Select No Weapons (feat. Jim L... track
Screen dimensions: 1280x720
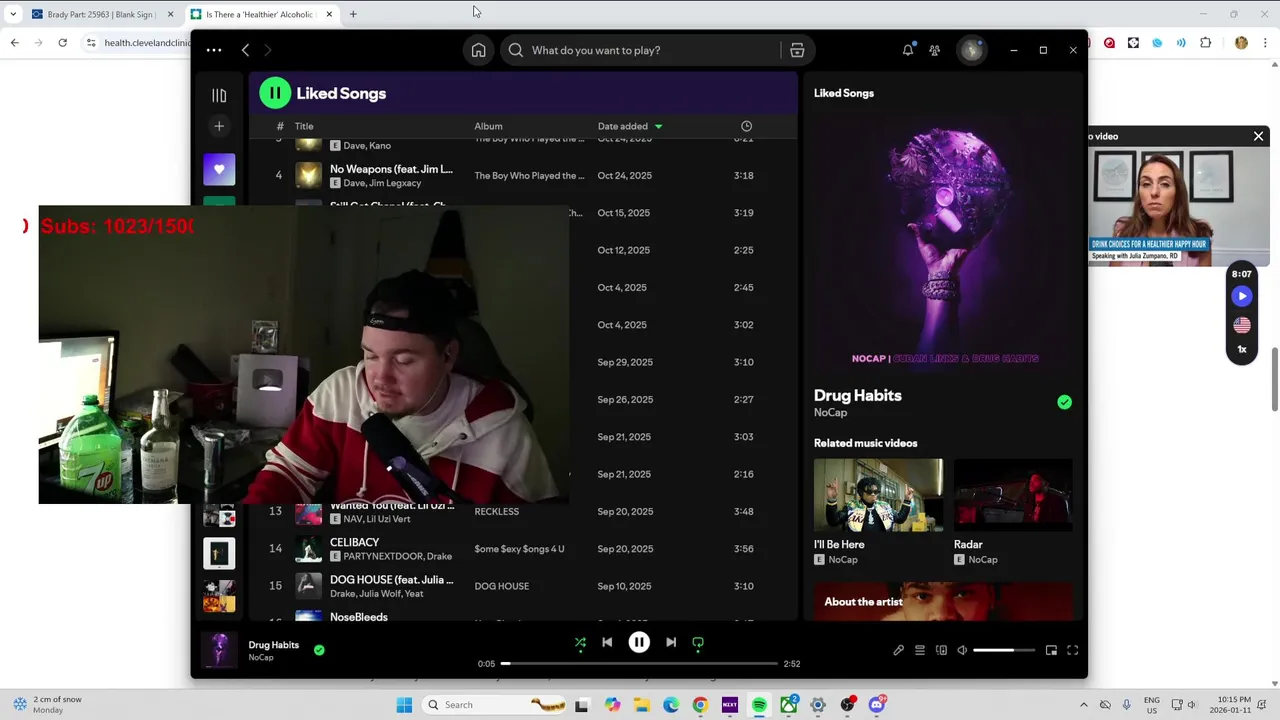391,169
